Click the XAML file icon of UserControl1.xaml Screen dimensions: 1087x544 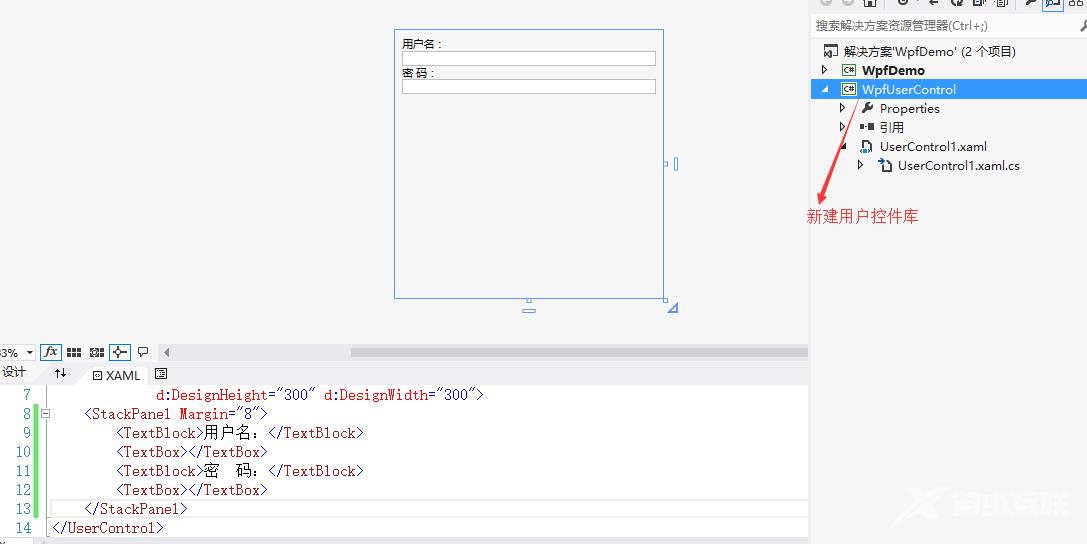867,146
